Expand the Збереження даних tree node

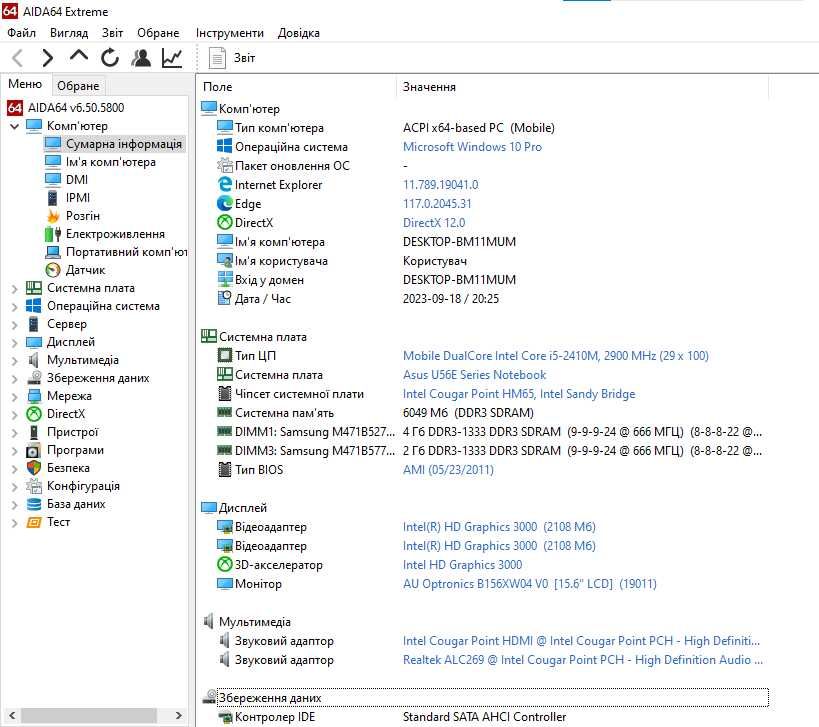point(15,379)
